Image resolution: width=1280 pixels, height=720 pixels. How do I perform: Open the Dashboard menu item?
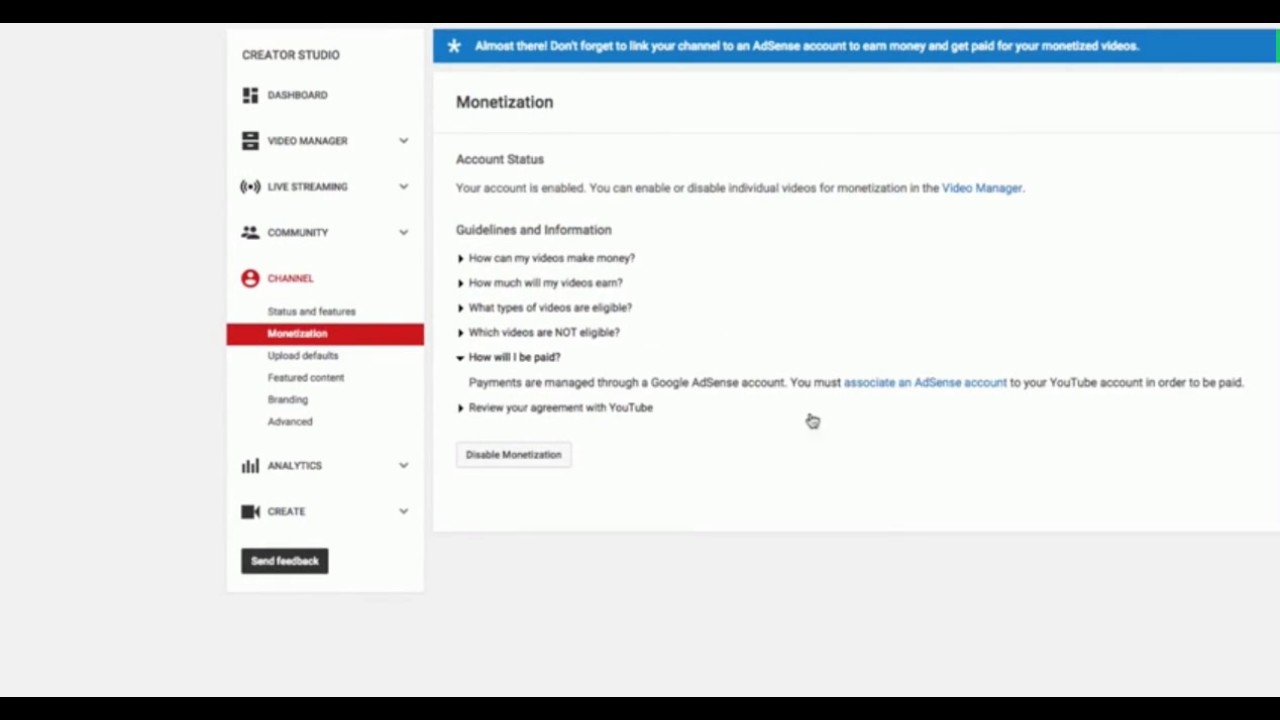click(297, 95)
